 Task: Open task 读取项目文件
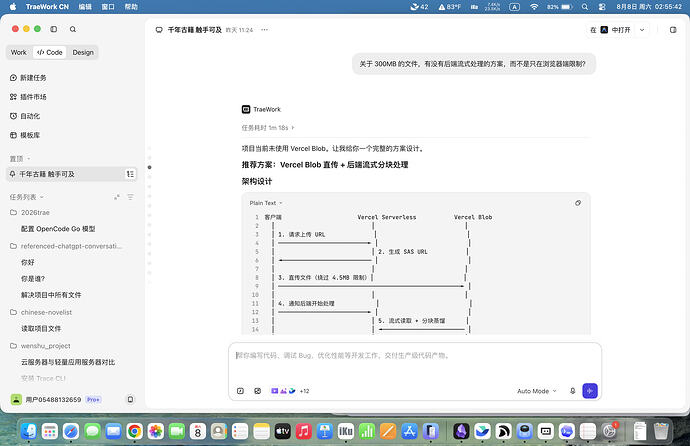click(41, 329)
